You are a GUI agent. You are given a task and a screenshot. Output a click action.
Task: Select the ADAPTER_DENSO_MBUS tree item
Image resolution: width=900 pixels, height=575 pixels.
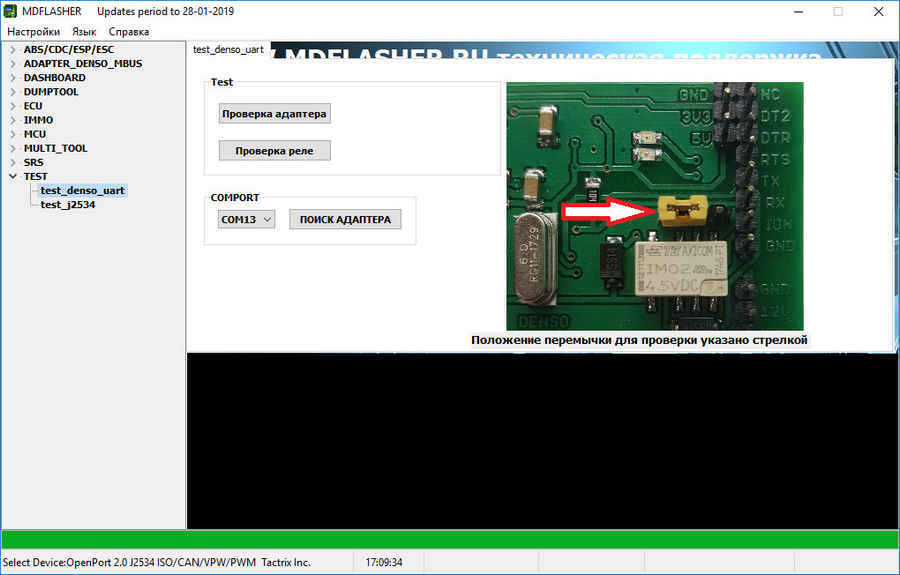83,64
